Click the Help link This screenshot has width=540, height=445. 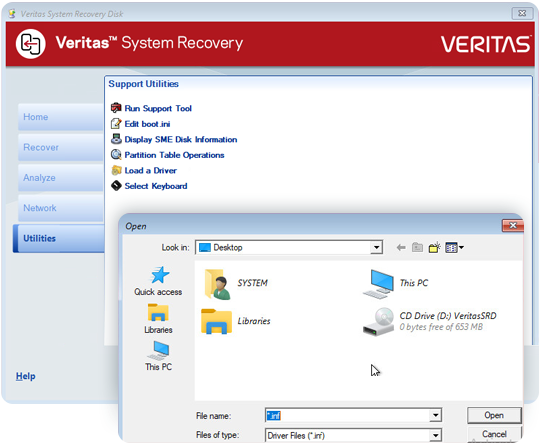25,376
